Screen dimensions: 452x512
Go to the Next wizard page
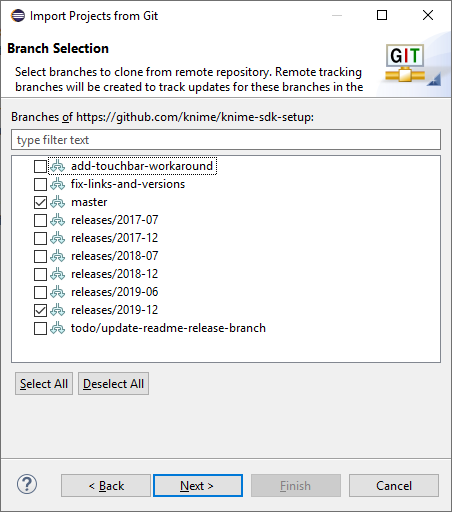click(x=198, y=486)
